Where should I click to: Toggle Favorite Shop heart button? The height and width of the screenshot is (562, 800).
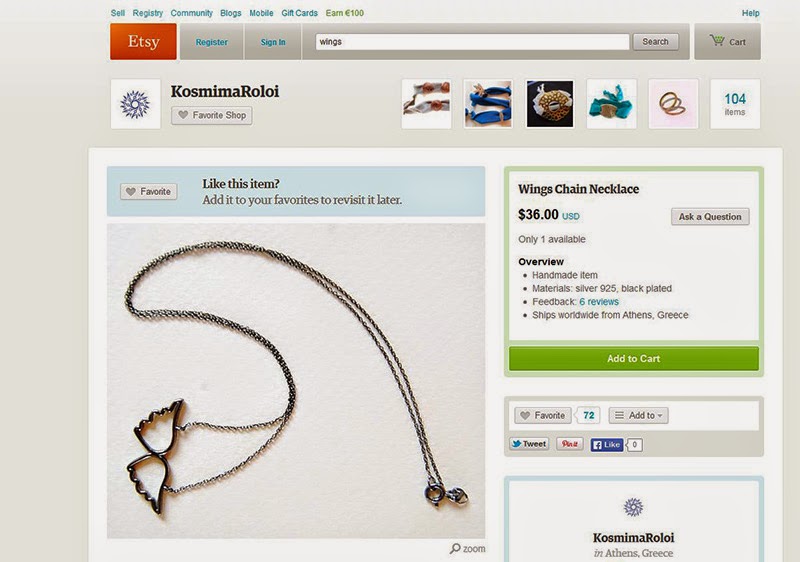212,115
